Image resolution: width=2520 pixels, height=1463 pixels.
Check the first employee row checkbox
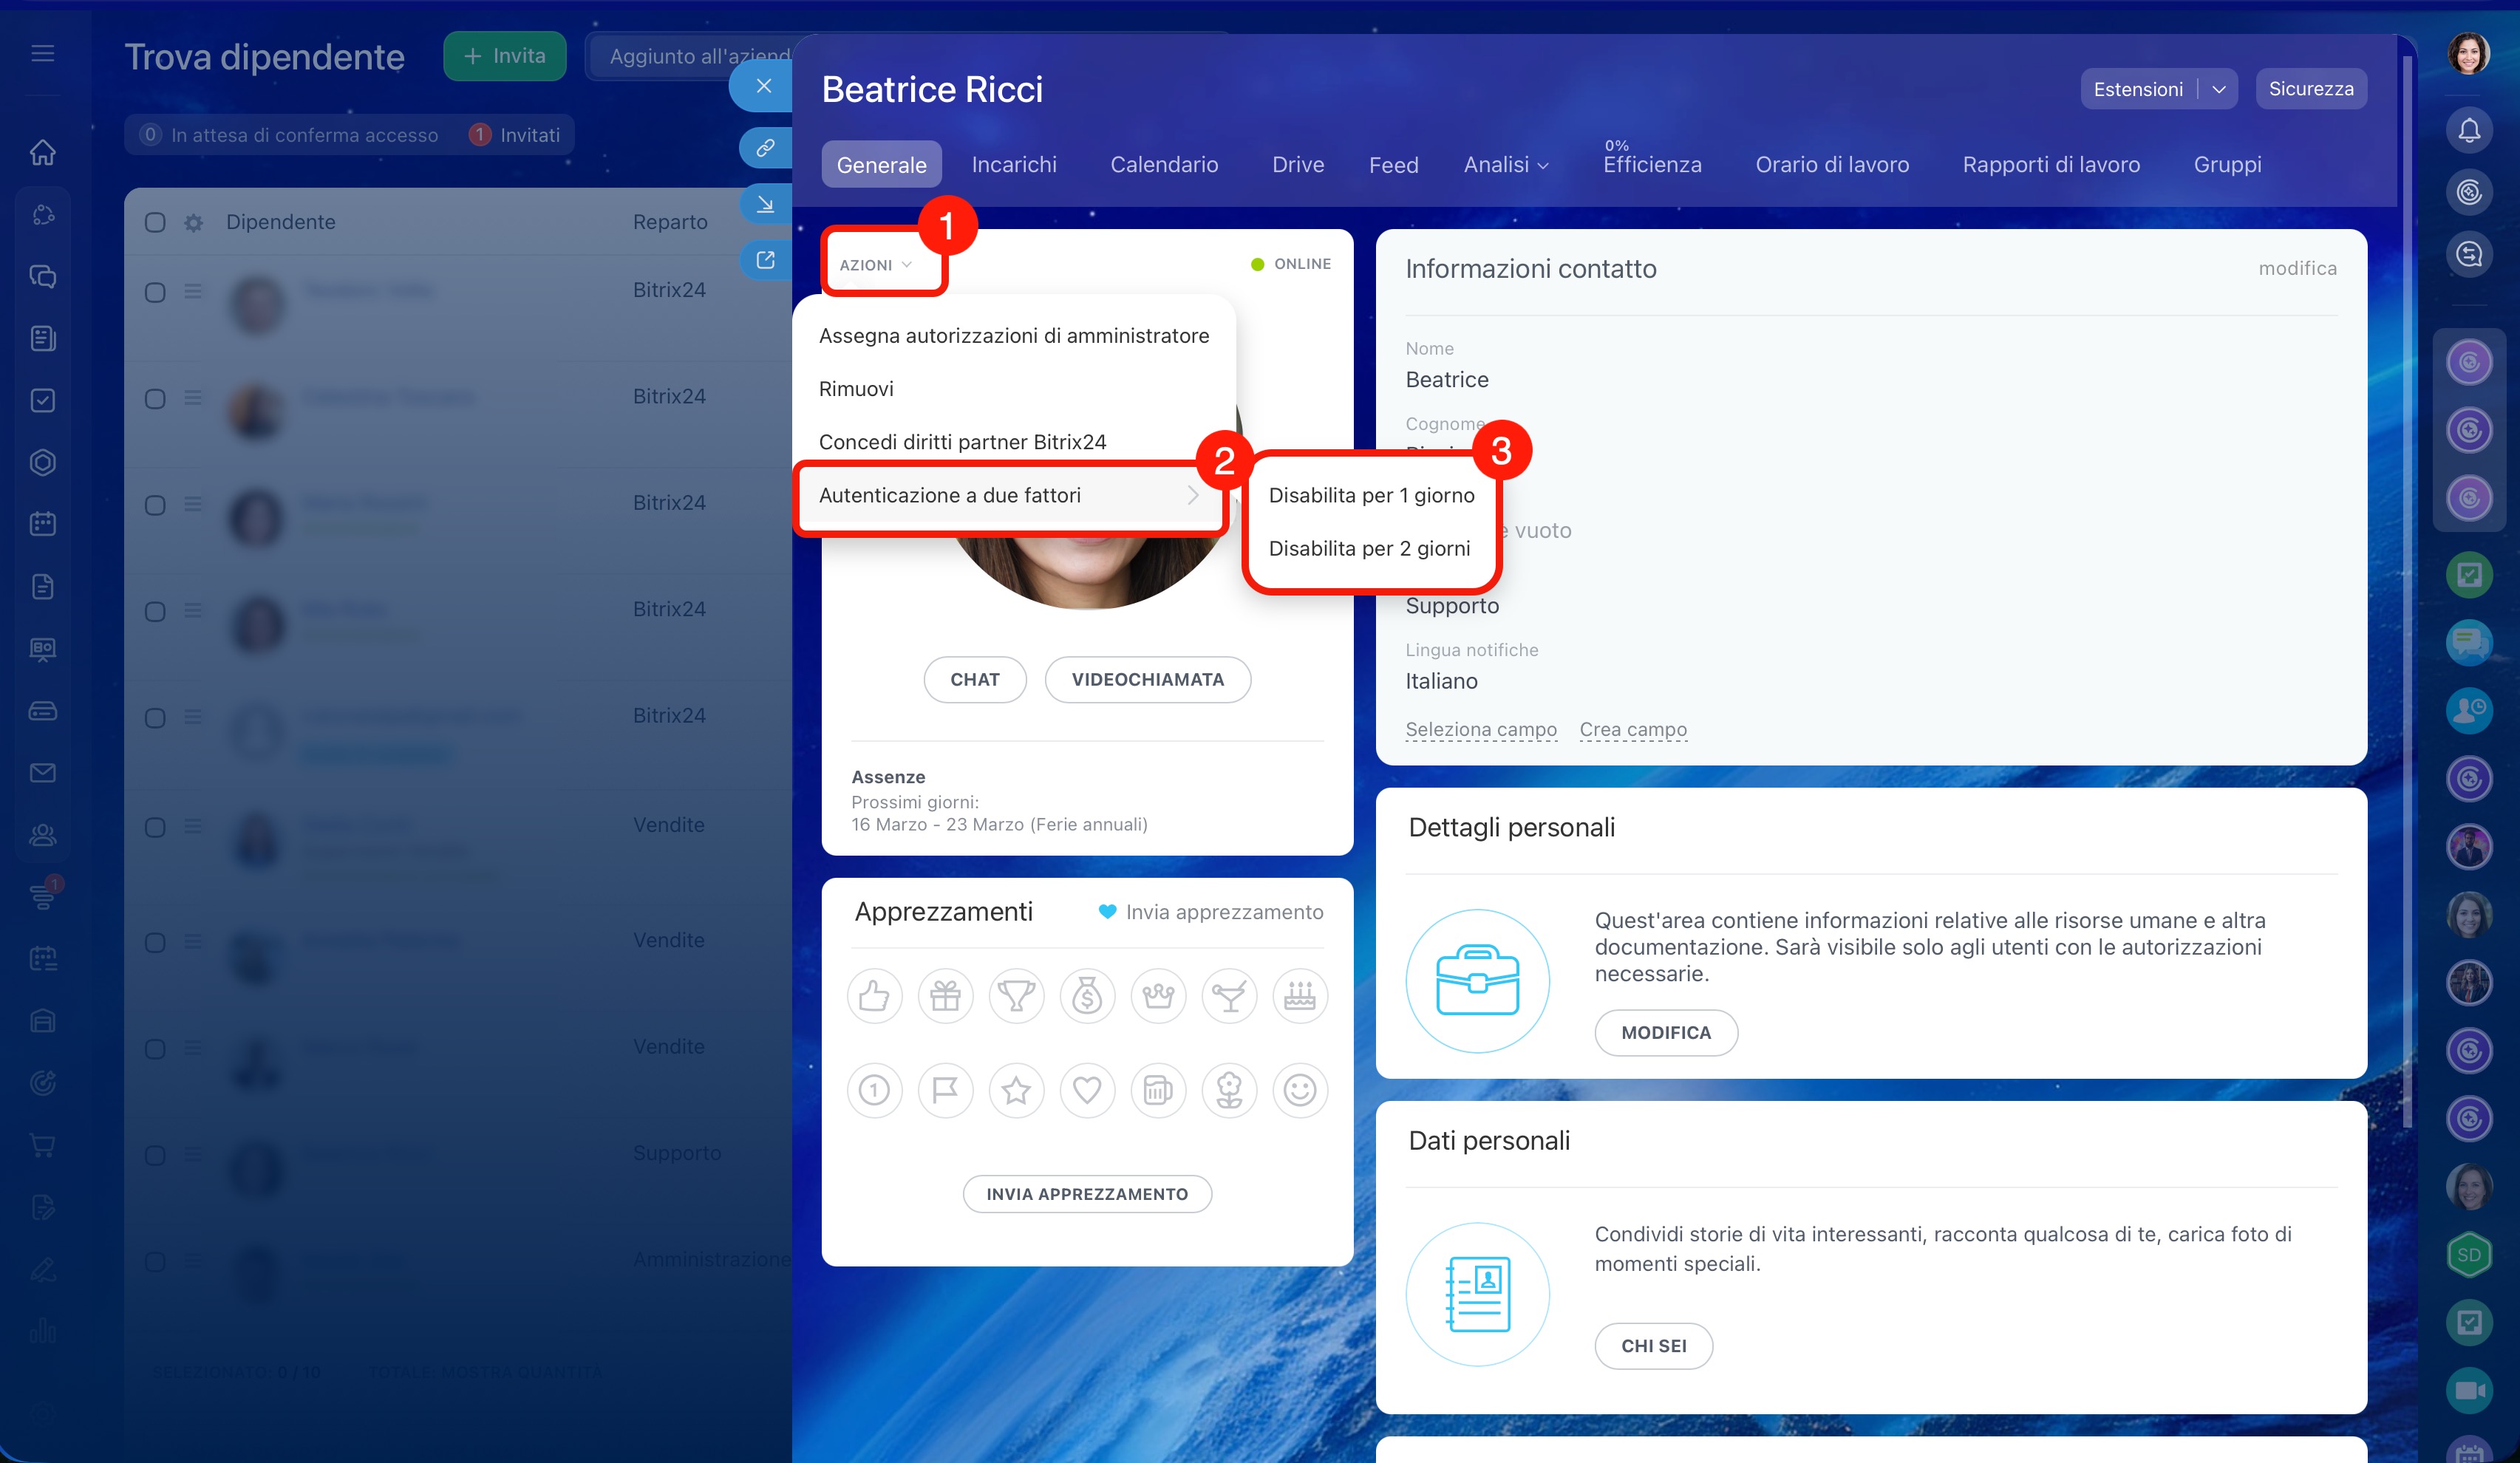[x=155, y=292]
